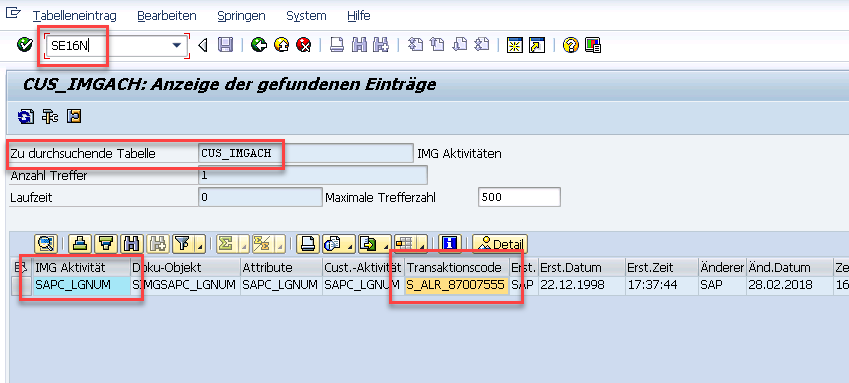The height and width of the screenshot is (383, 849).
Task: Click the technical names toggle icon below the title
Action: click(x=50, y=116)
